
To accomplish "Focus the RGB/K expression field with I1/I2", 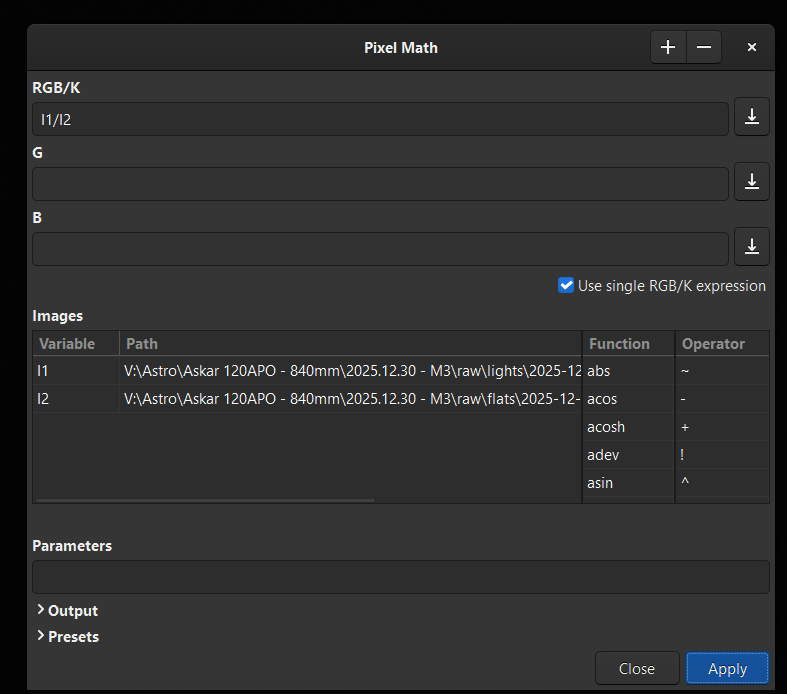I will pyautogui.click(x=380, y=119).
